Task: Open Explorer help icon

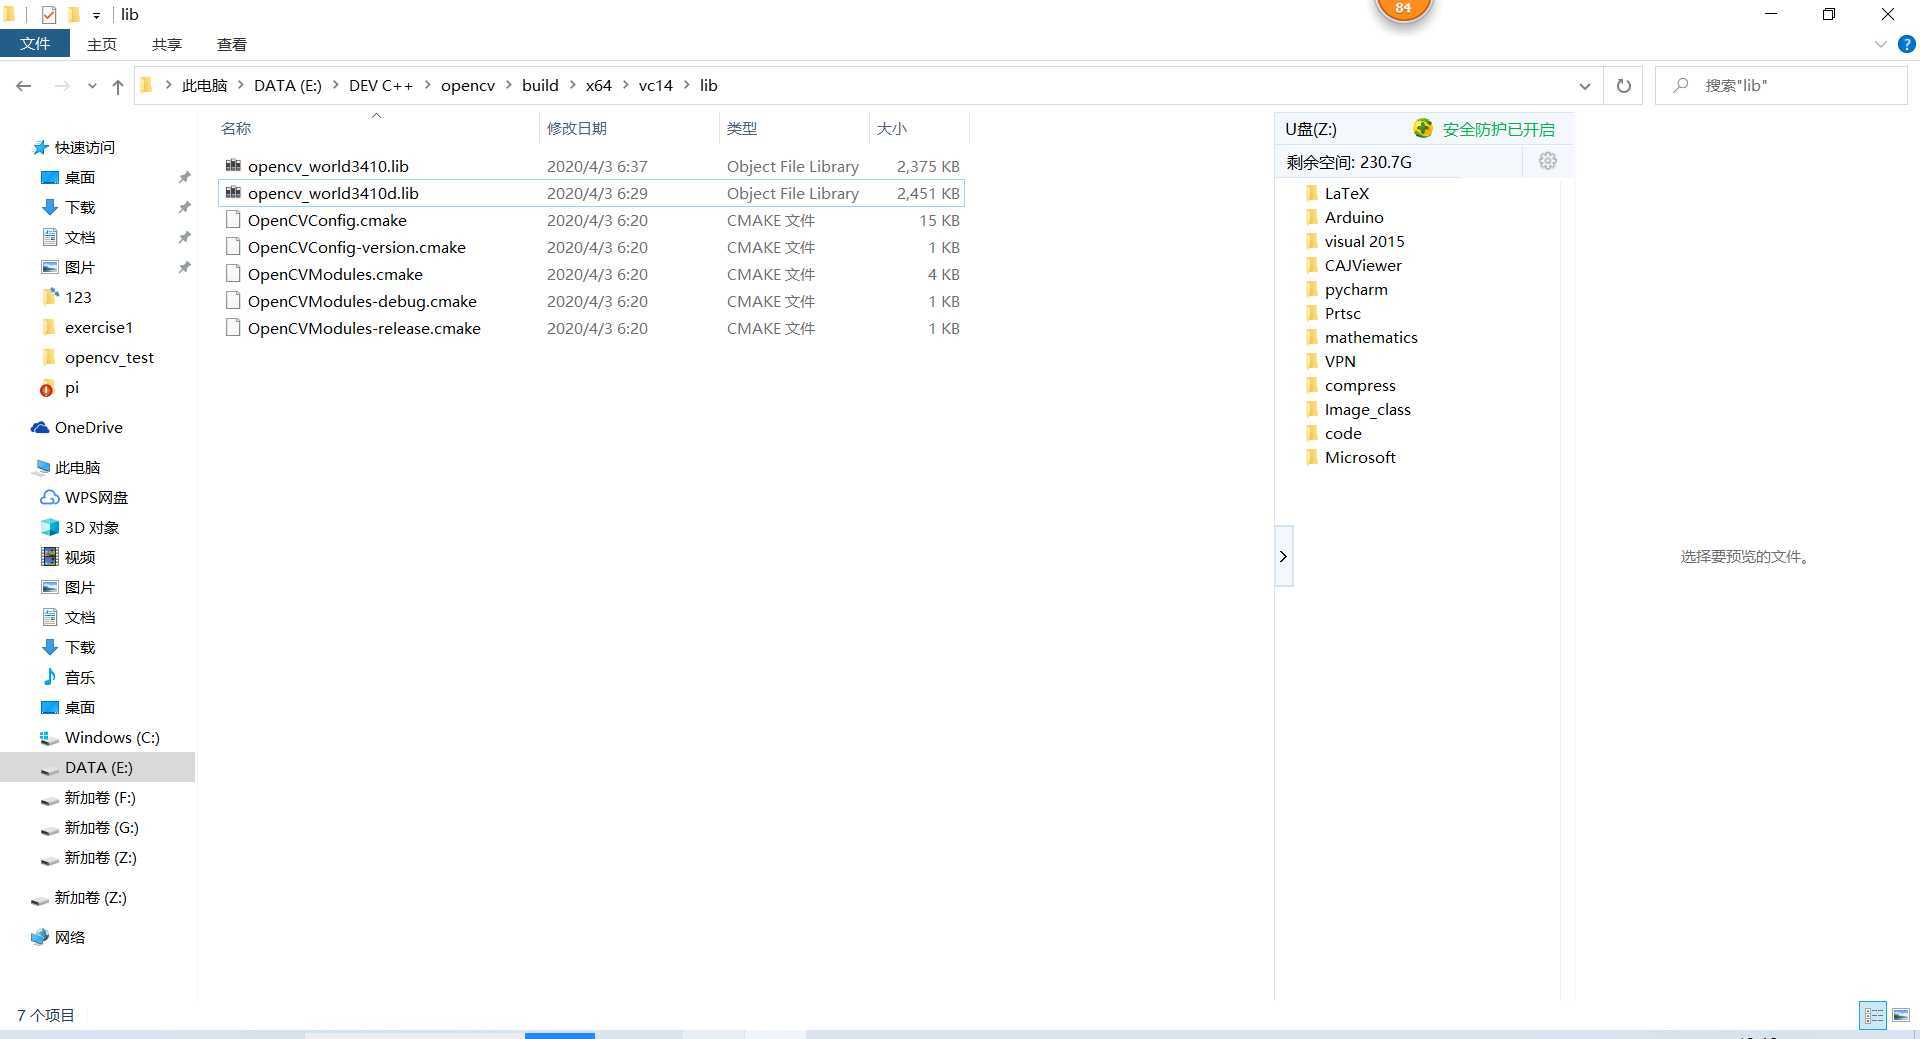Action: [1906, 44]
